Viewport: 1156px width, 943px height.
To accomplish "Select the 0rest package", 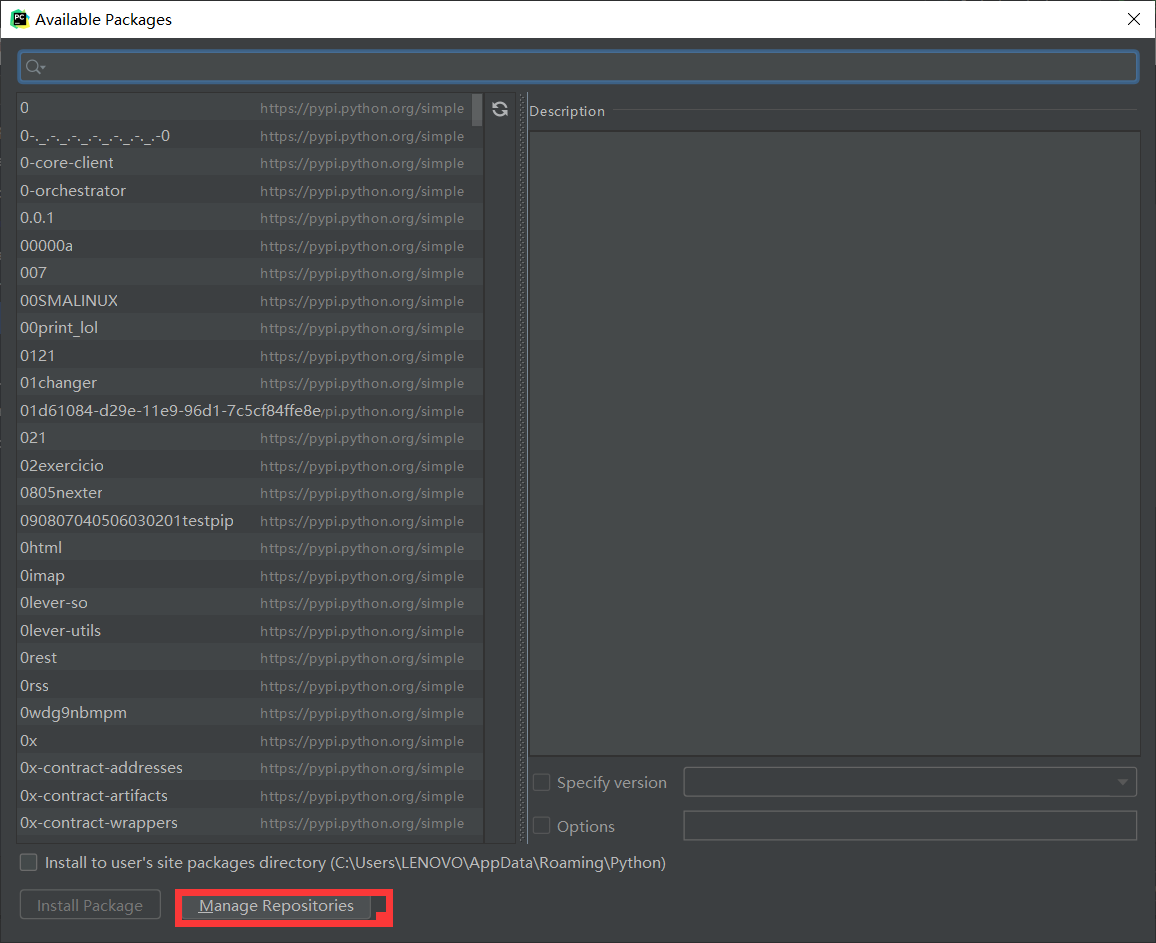I will point(250,658).
